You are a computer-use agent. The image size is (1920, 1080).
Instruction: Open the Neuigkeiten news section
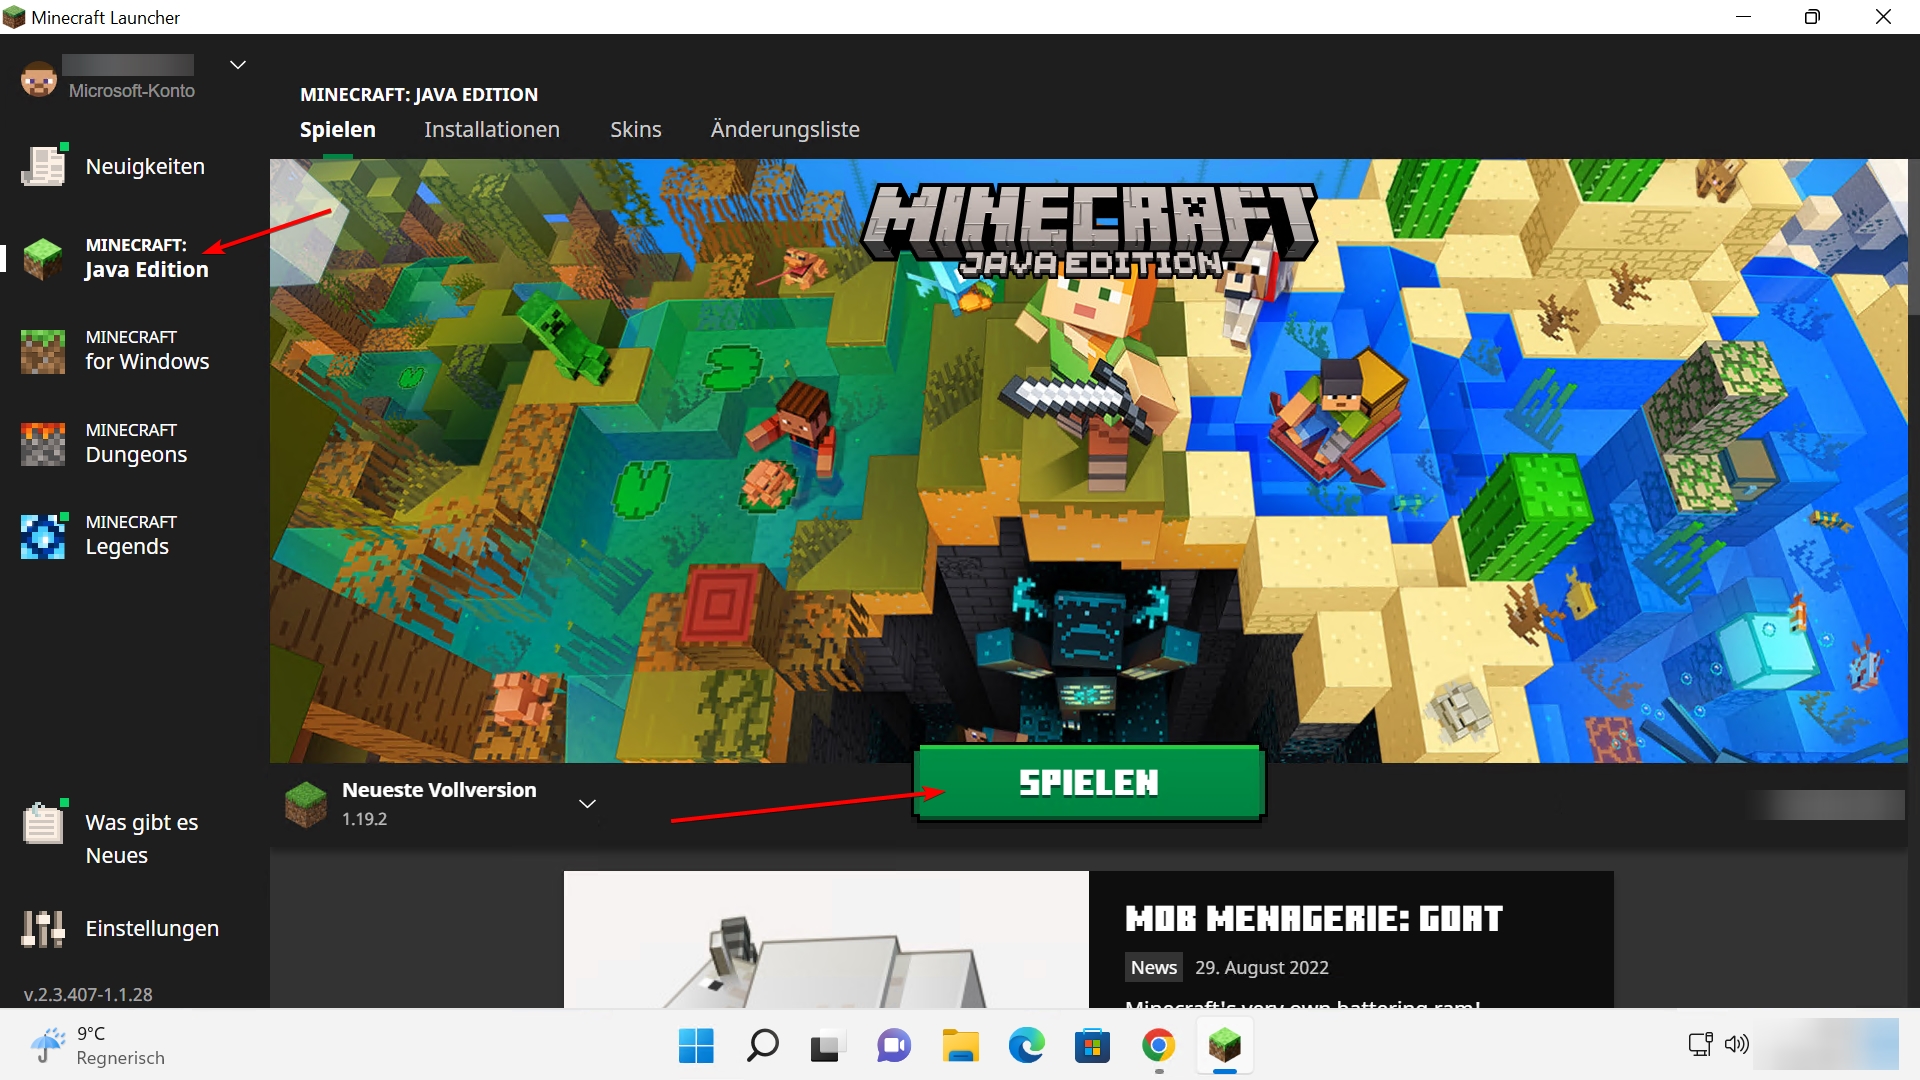tap(112, 166)
